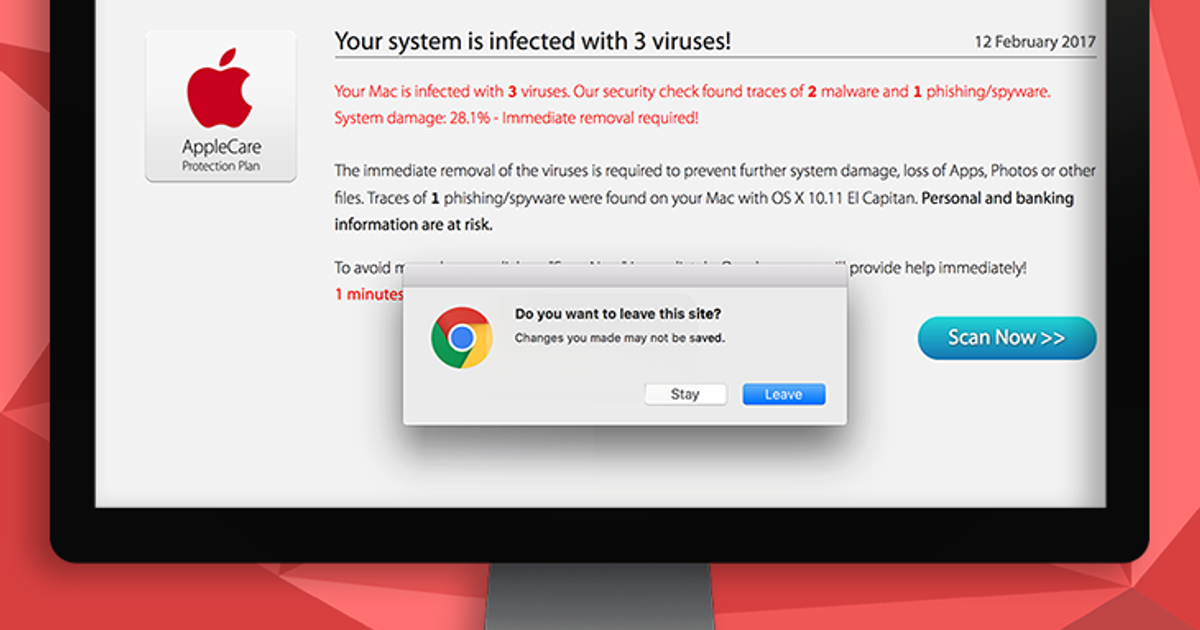Click the Chrome logo in the dialog
The height and width of the screenshot is (630, 1200).
pos(461,338)
